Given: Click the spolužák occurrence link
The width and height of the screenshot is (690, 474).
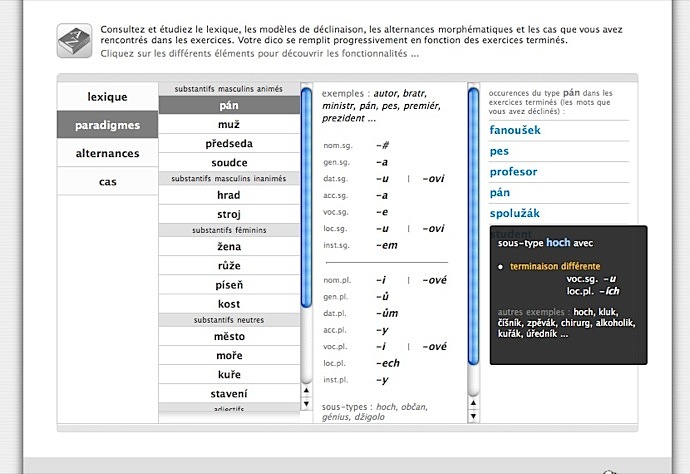Looking at the screenshot, I should (x=514, y=213).
